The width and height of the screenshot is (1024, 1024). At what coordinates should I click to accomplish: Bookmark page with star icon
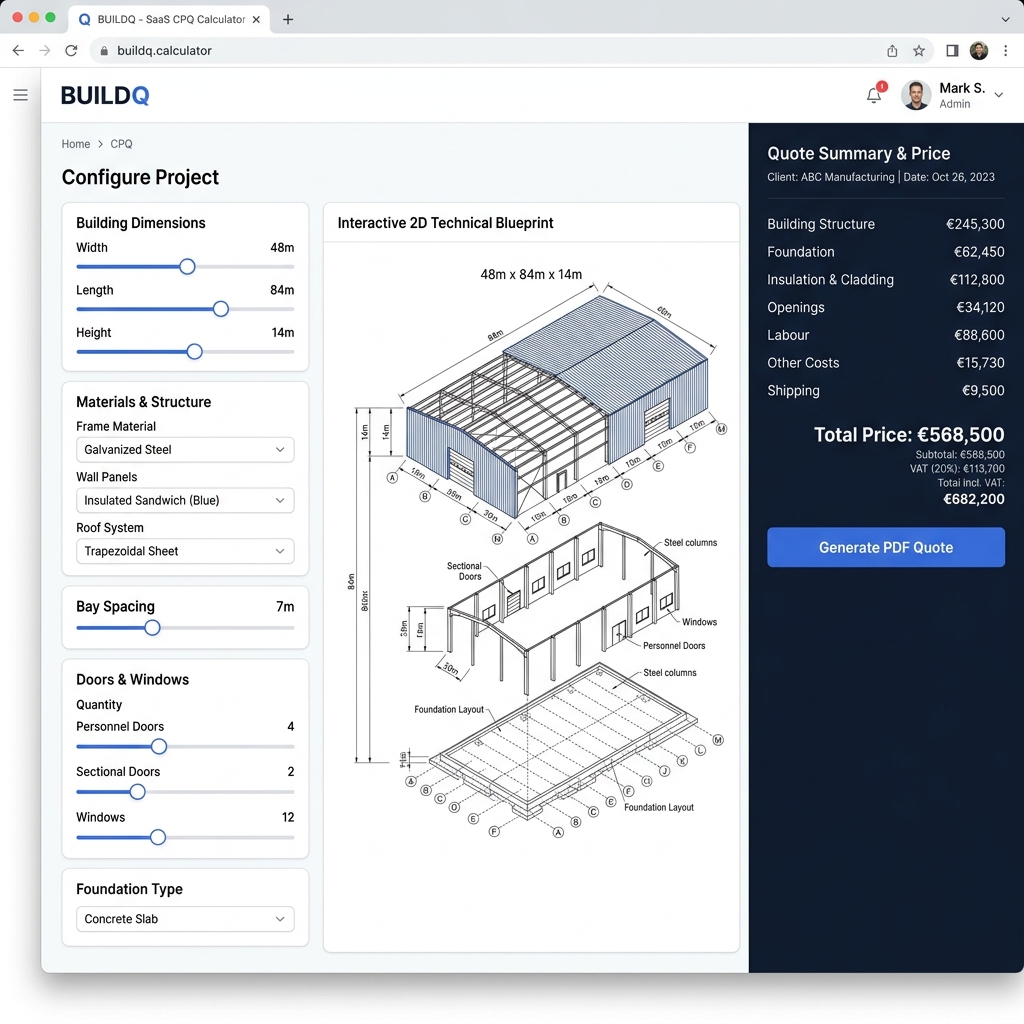(919, 50)
